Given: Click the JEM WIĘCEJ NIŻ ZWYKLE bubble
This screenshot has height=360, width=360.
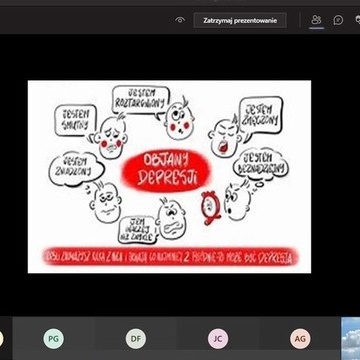Looking at the screenshot, I should 137,229.
